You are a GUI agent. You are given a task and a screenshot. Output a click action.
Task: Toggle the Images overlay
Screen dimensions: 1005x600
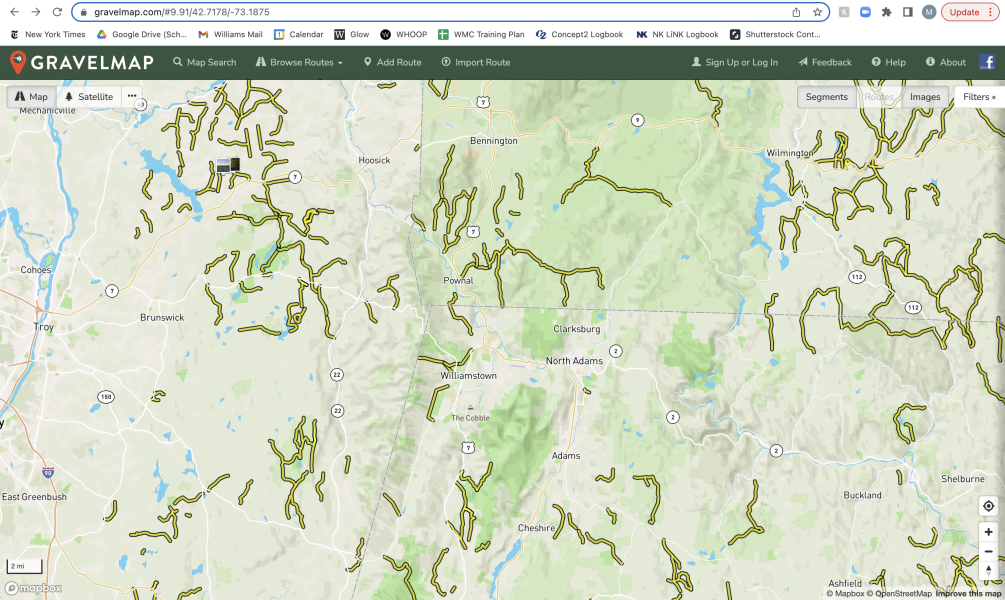pyautogui.click(x=925, y=96)
